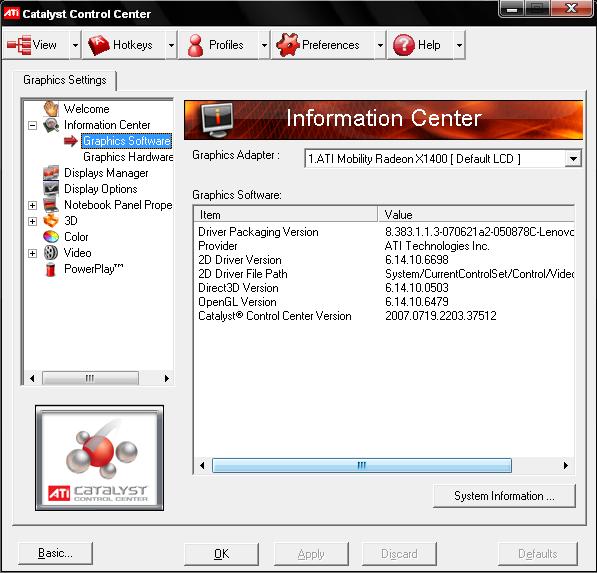Click the value 2007.0719.2203.37512

(441, 316)
